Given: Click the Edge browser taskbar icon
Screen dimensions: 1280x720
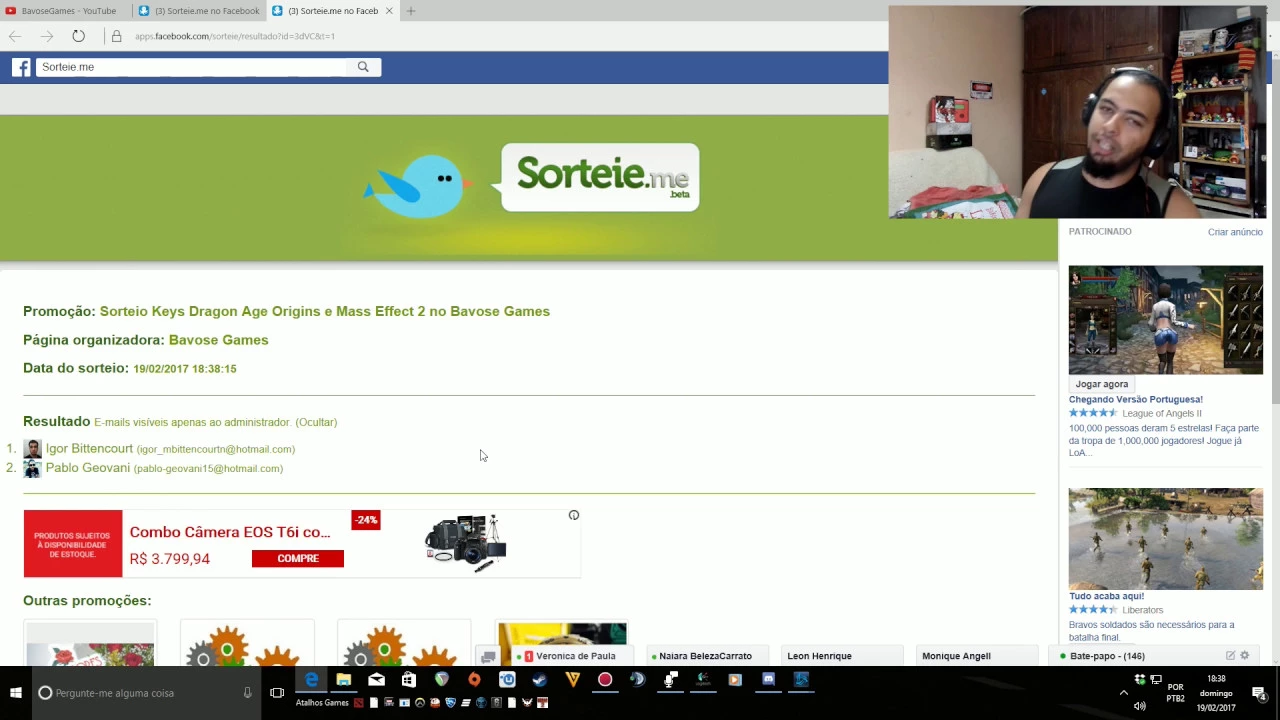Looking at the screenshot, I should (x=312, y=680).
